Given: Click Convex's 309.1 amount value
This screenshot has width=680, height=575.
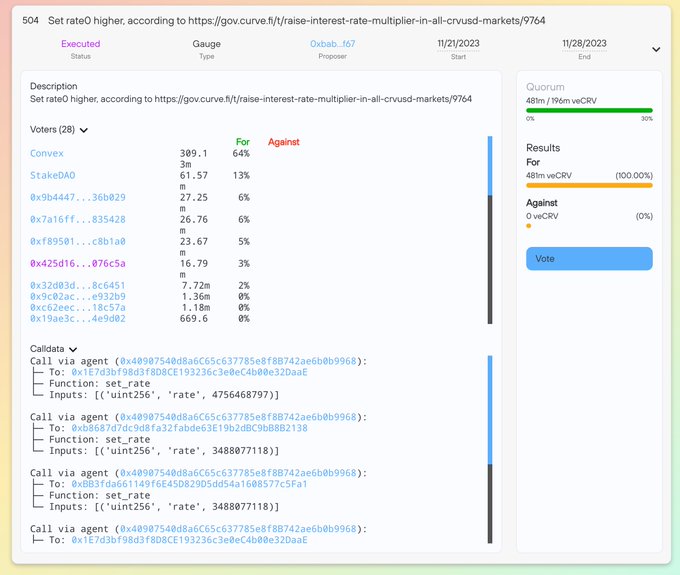Looking at the screenshot, I should pyautogui.click(x=194, y=154).
